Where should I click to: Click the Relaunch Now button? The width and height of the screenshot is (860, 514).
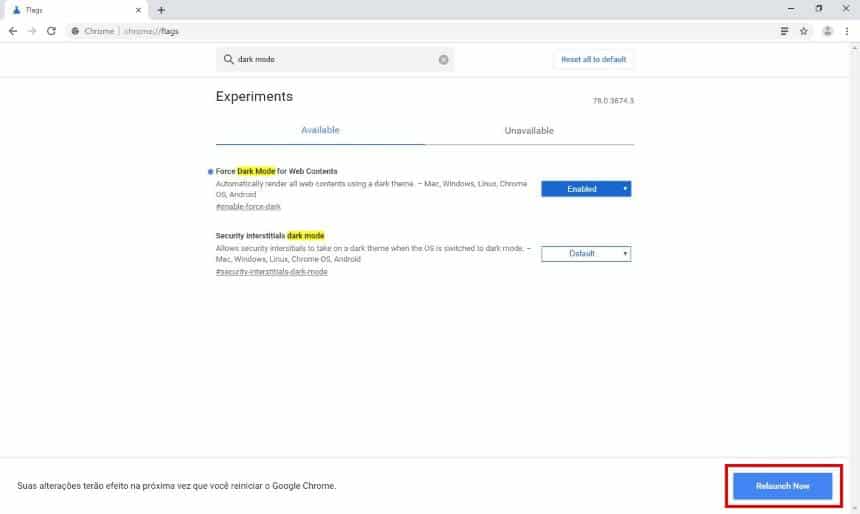pyautogui.click(x=783, y=486)
